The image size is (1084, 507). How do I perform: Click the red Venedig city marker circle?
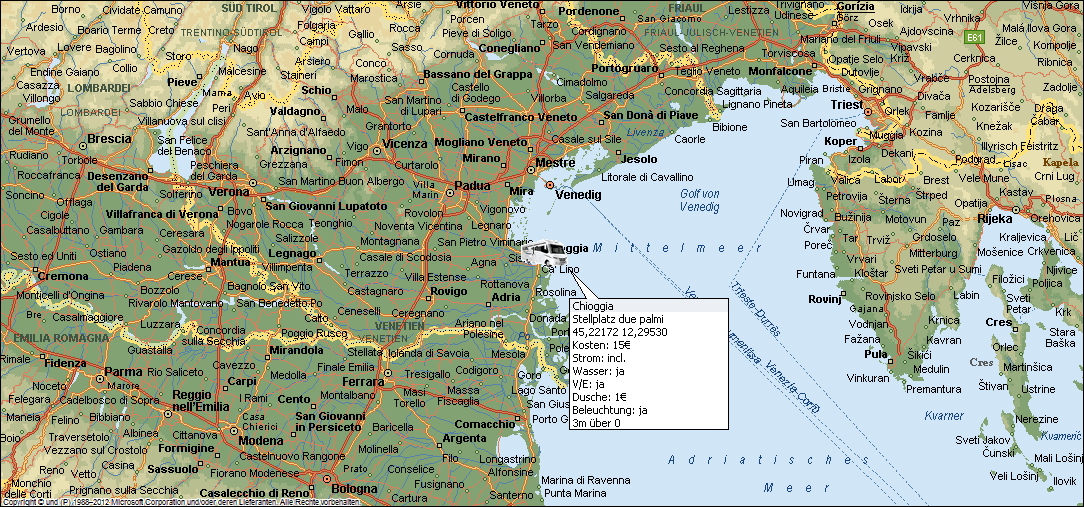(549, 184)
